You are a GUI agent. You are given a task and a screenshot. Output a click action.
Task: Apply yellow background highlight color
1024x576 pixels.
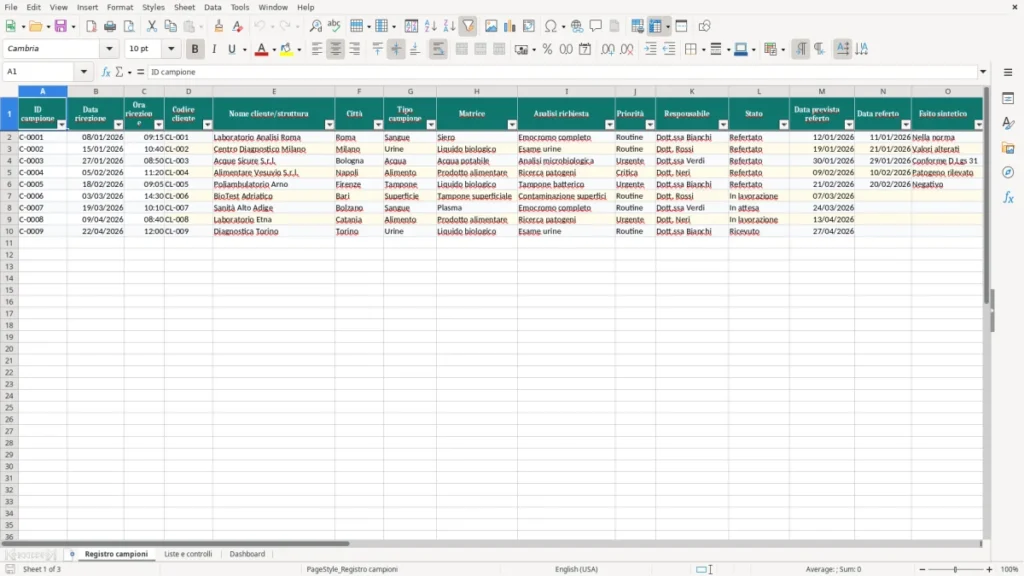pos(286,49)
